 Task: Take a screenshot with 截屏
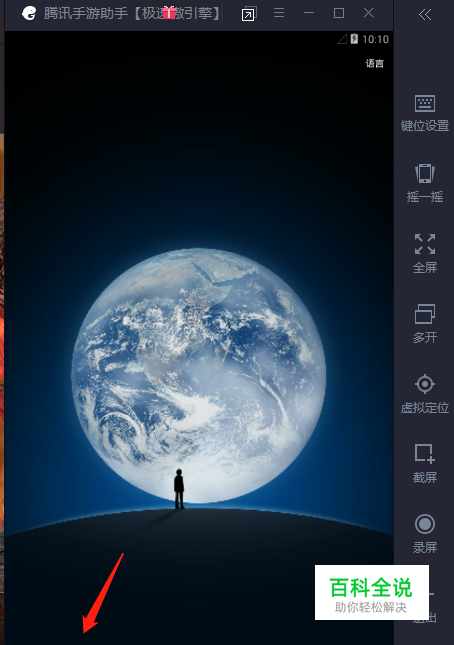425,464
